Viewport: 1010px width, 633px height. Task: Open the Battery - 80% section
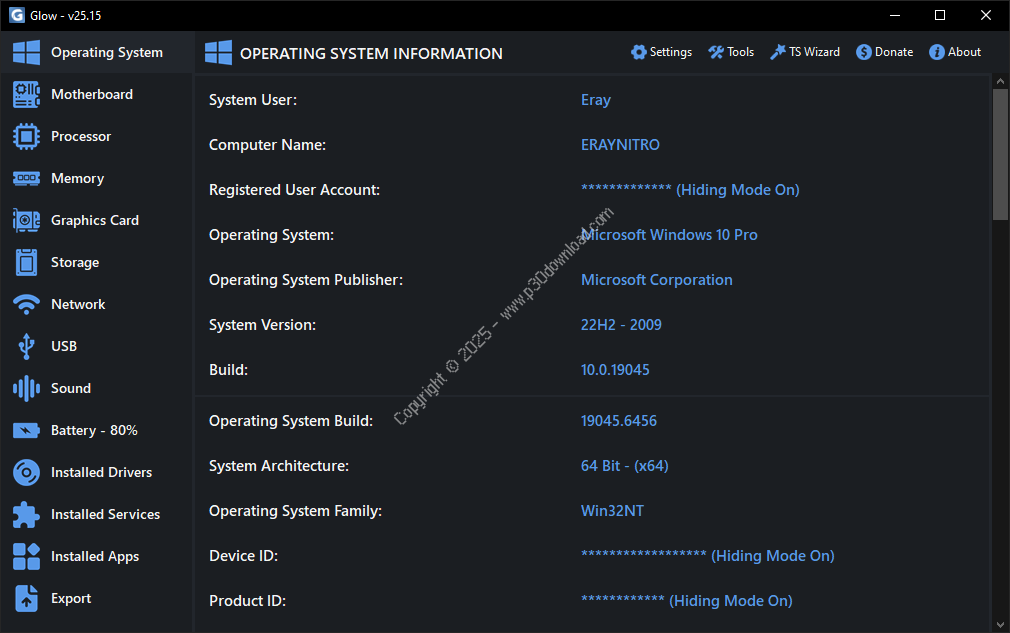94,430
